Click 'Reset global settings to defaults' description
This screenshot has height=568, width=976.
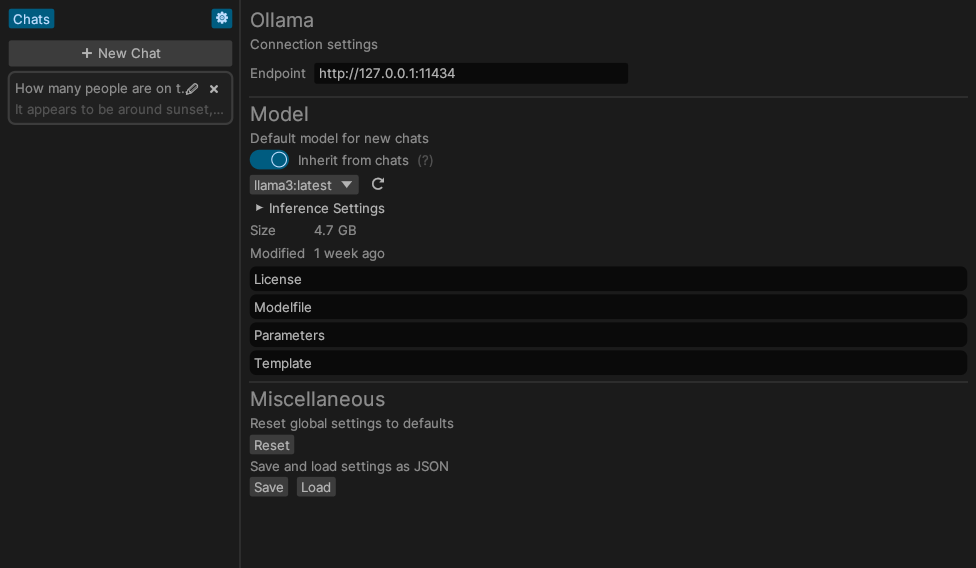click(x=352, y=424)
